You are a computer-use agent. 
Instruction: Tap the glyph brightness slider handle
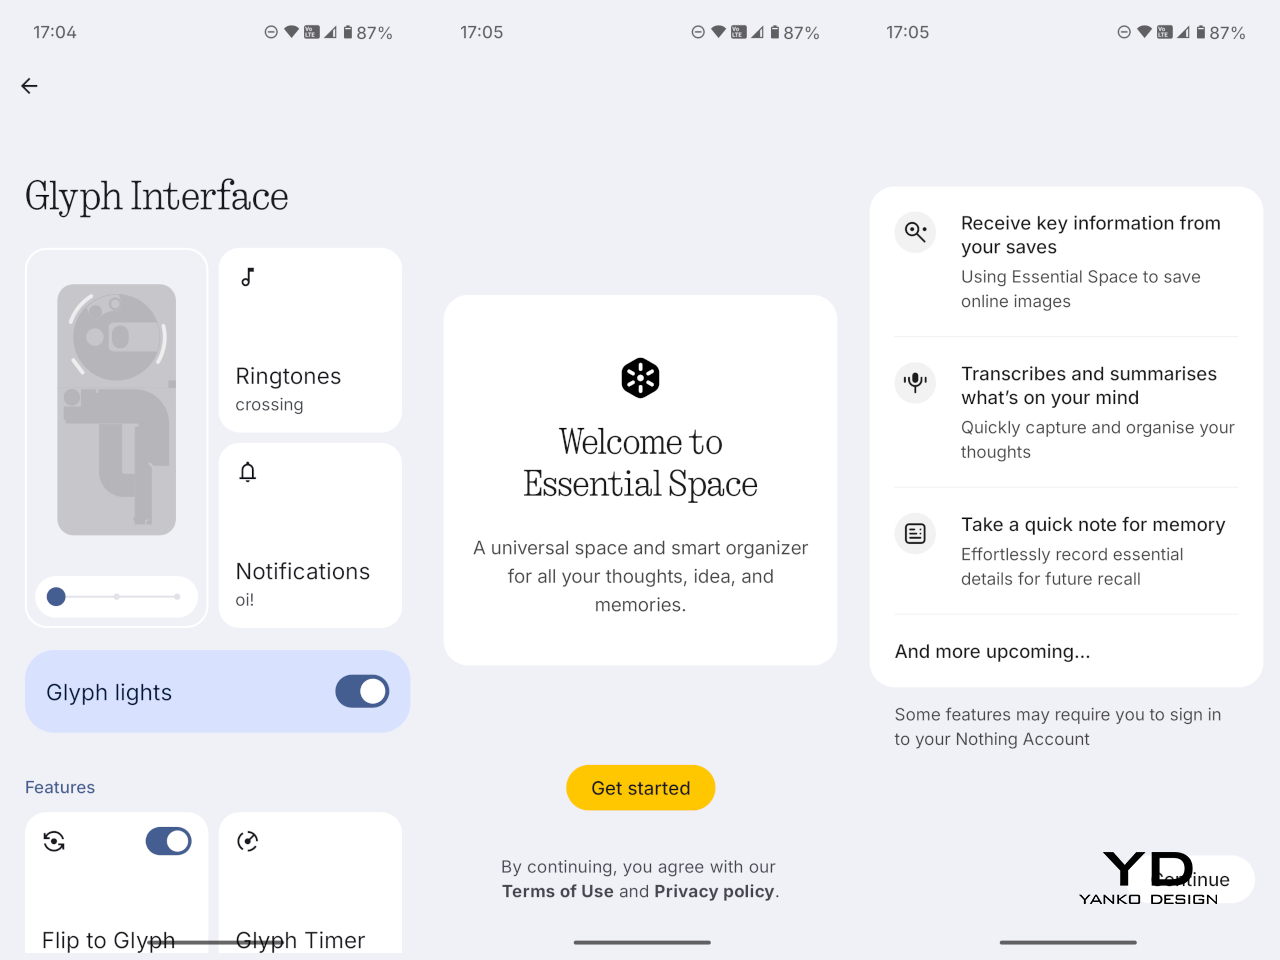click(57, 597)
